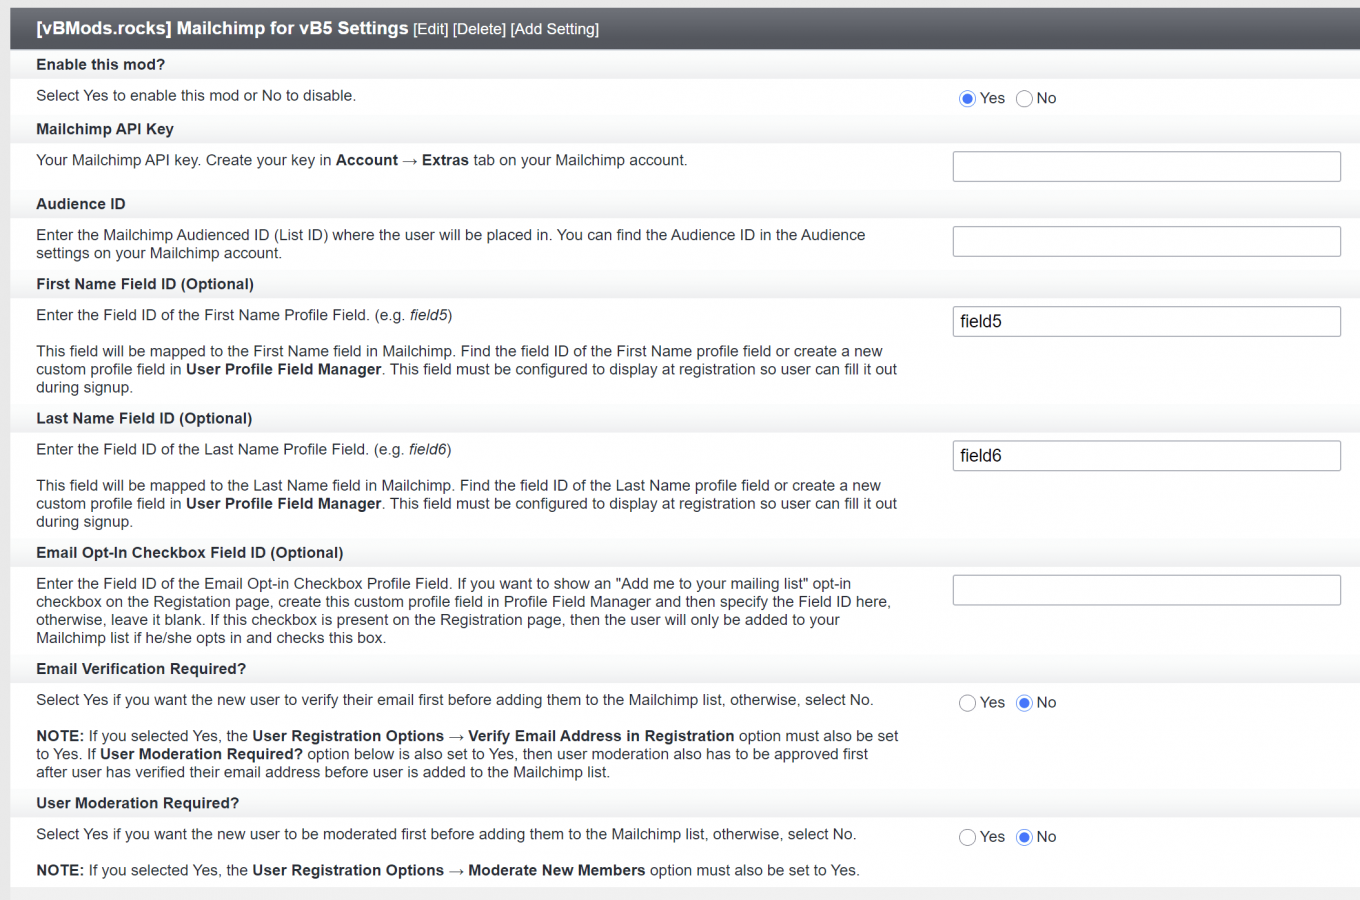Image resolution: width=1360 pixels, height=900 pixels.
Task: Click the 'Enable this mod?' heading
Action: click(x=100, y=64)
